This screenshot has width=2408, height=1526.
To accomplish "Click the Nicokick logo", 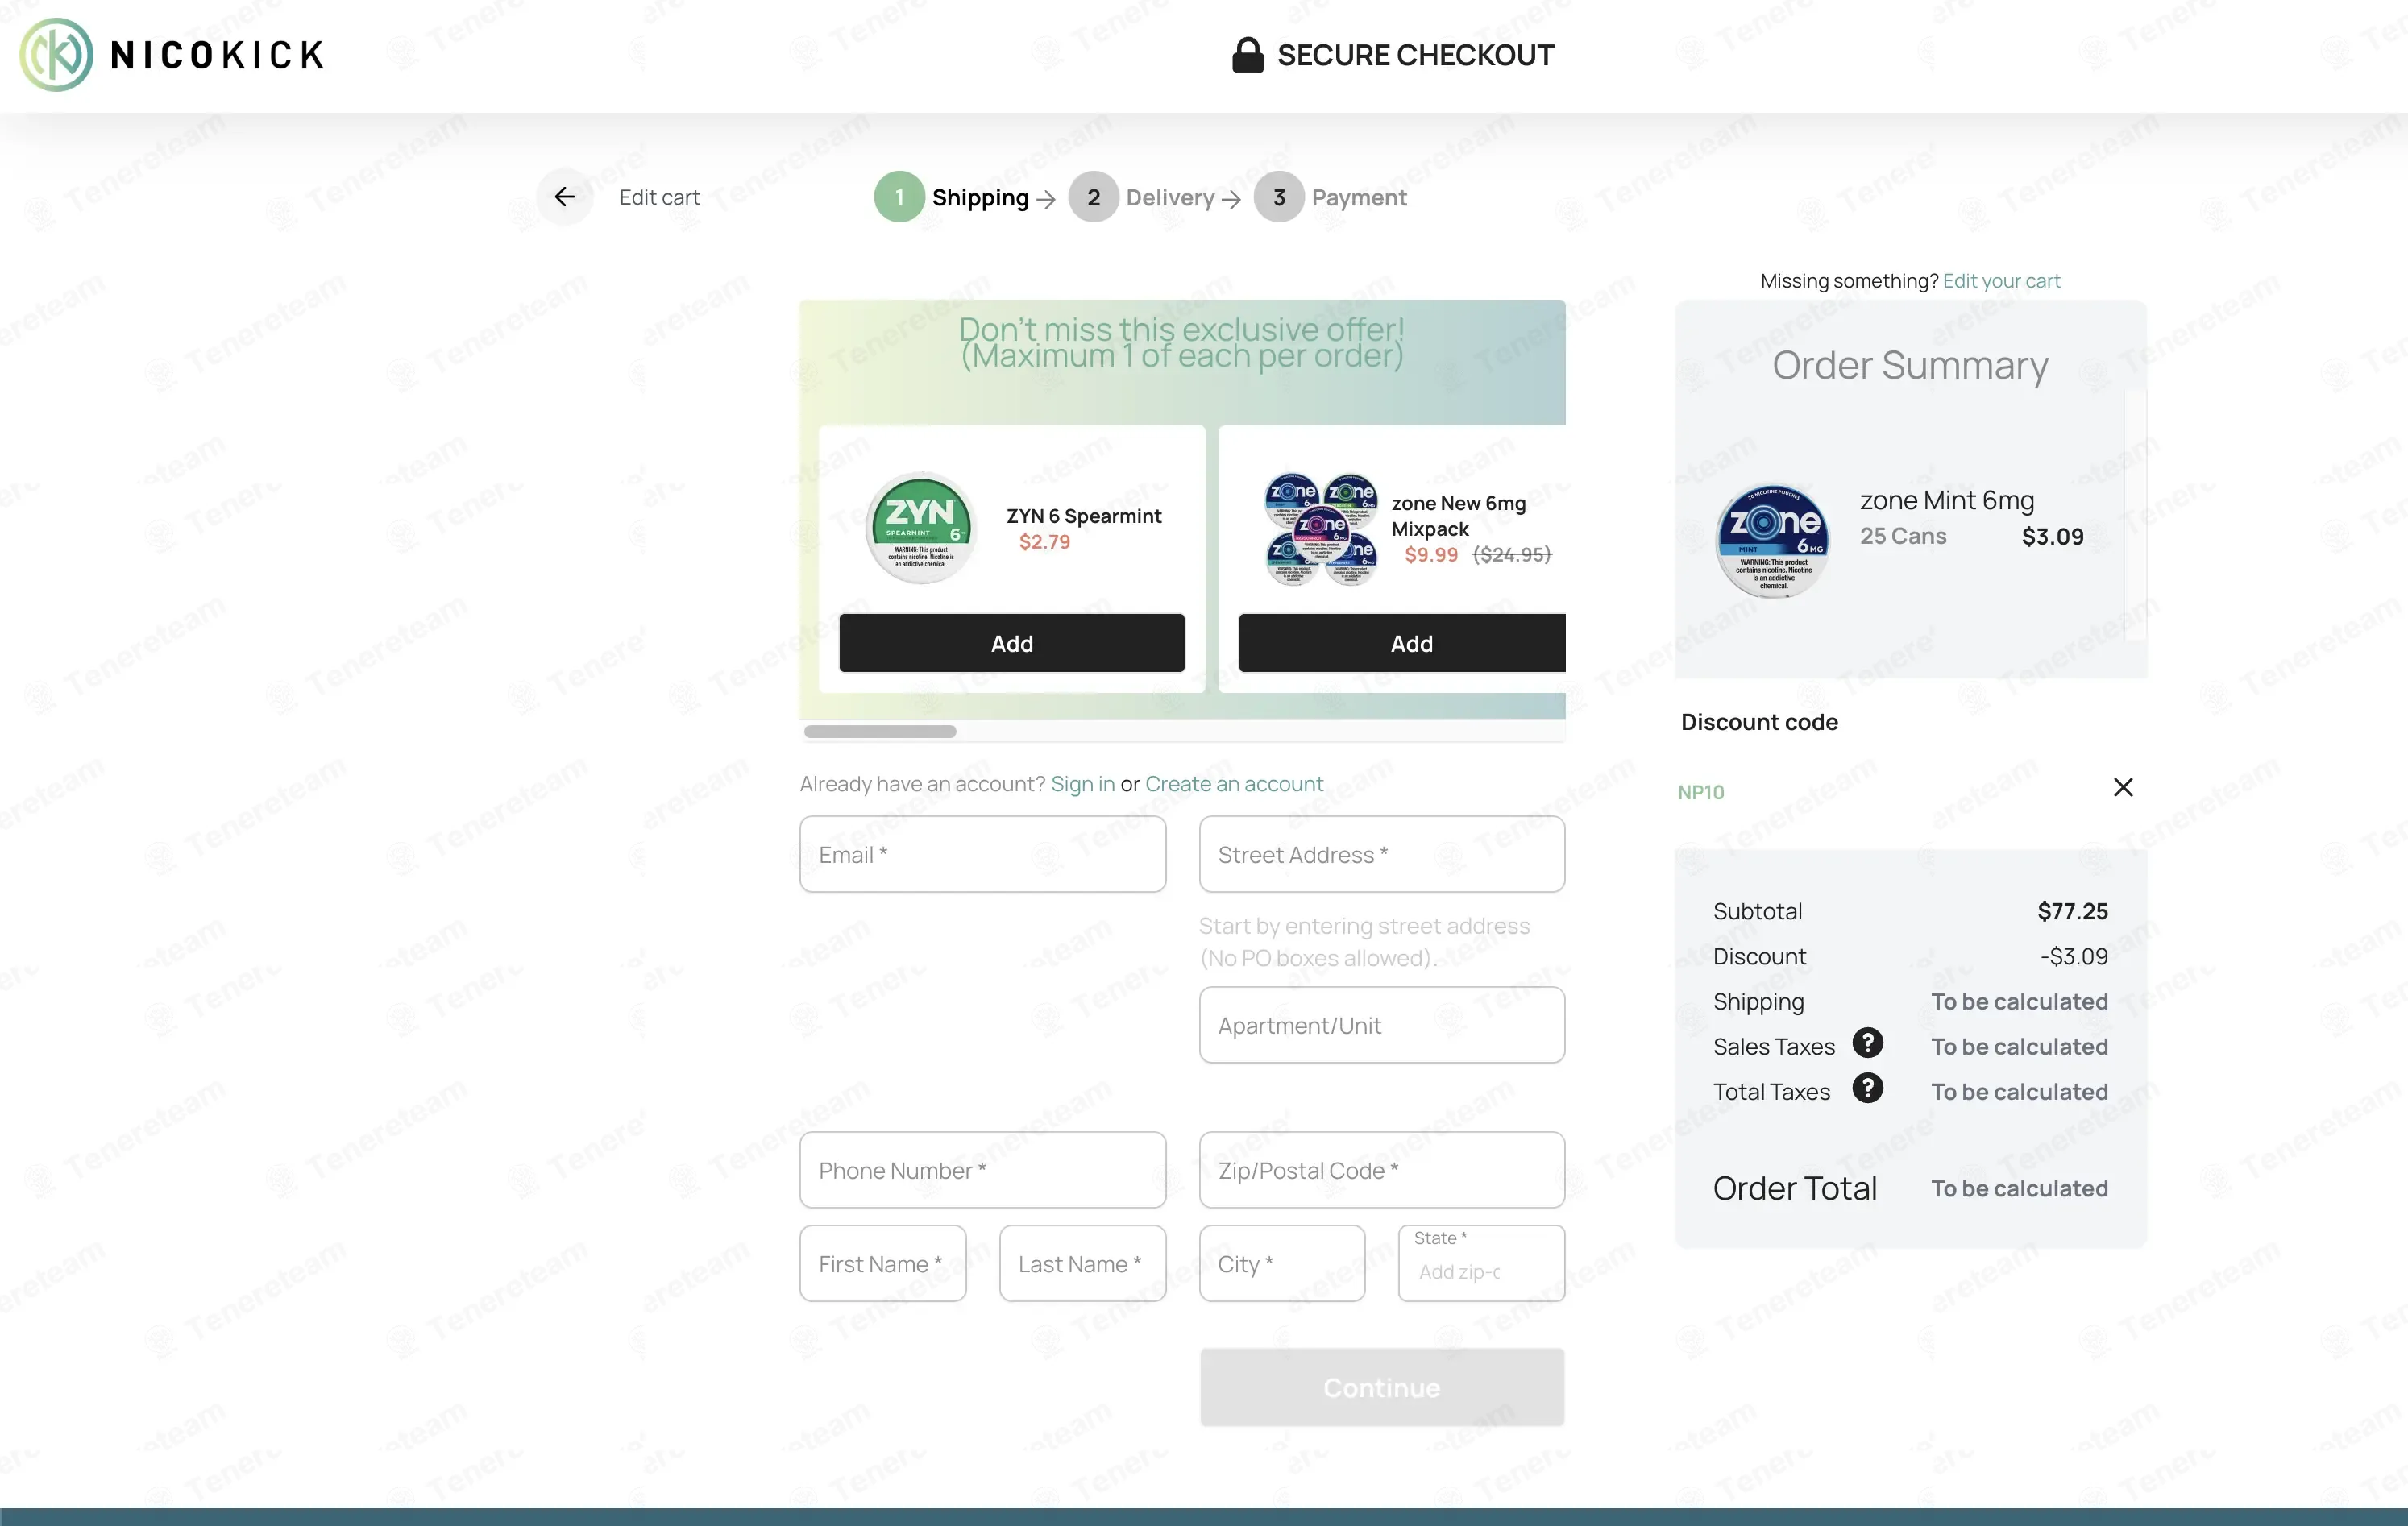I will tap(172, 55).
